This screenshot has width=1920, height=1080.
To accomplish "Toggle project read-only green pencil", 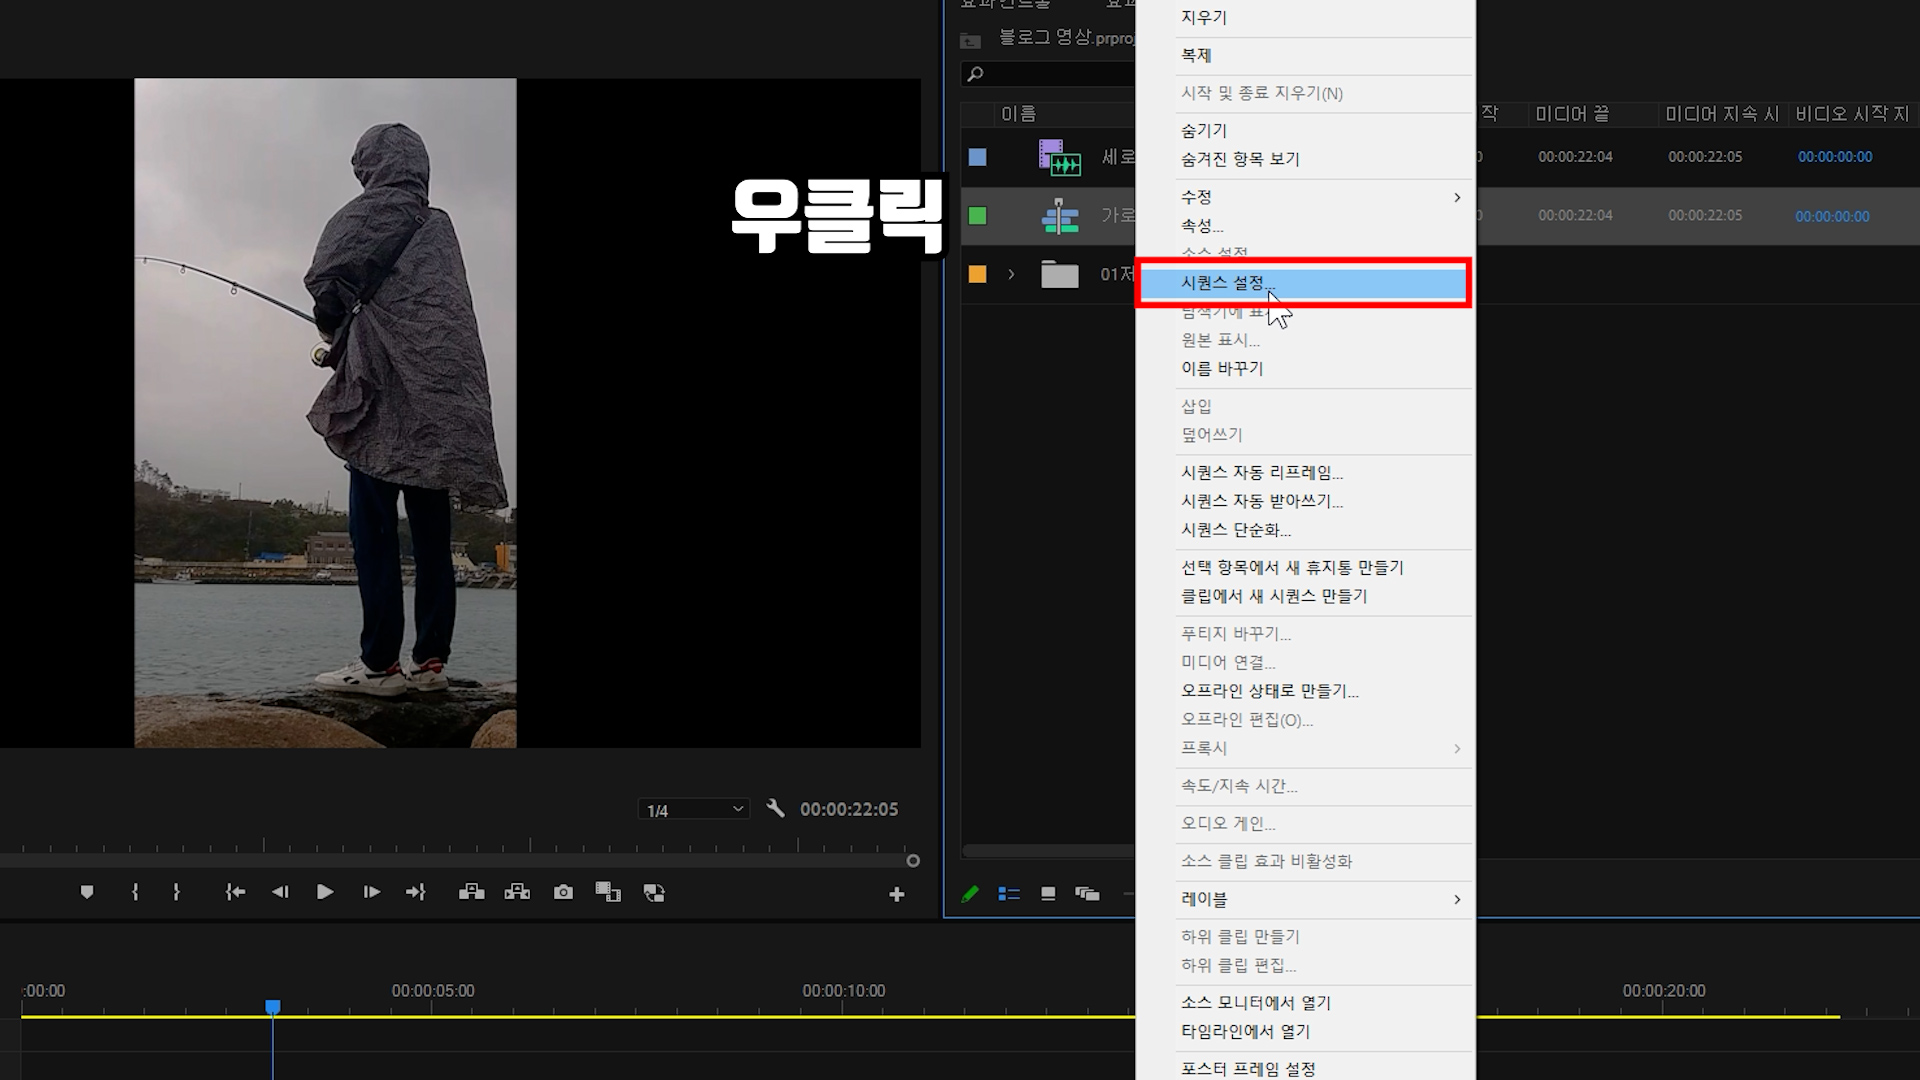I will click(969, 894).
